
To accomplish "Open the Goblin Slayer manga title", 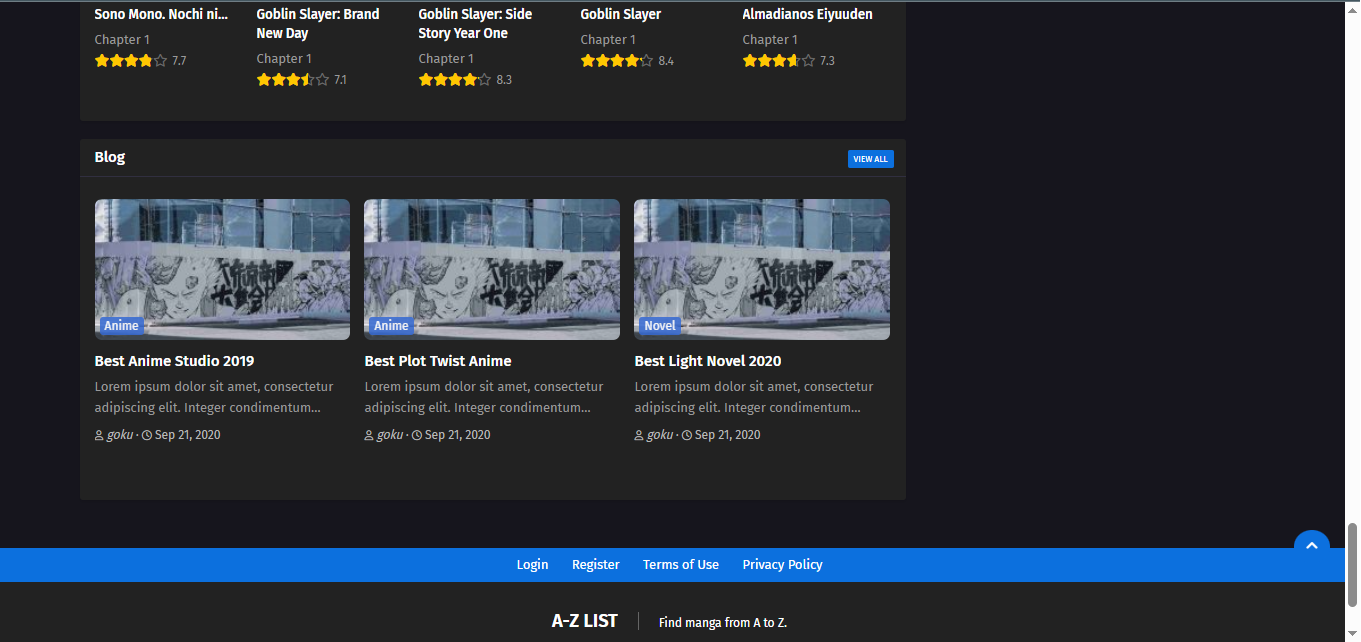I will click(620, 14).
